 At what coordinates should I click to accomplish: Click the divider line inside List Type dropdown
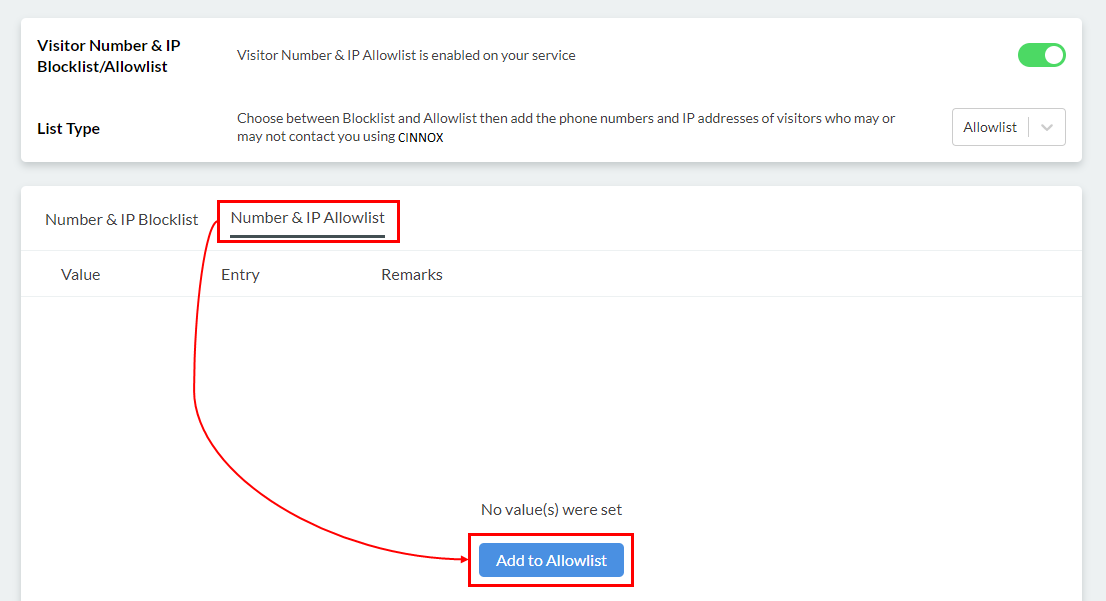tap(1029, 127)
